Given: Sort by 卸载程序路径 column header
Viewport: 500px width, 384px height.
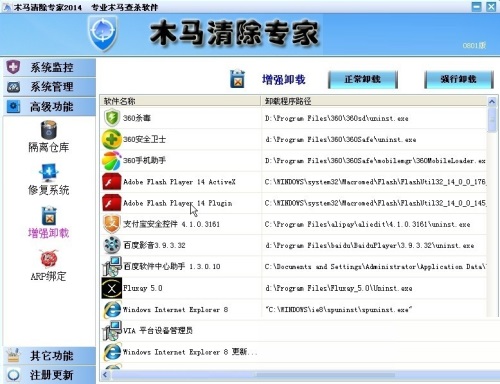Looking at the screenshot, I should [x=374, y=101].
